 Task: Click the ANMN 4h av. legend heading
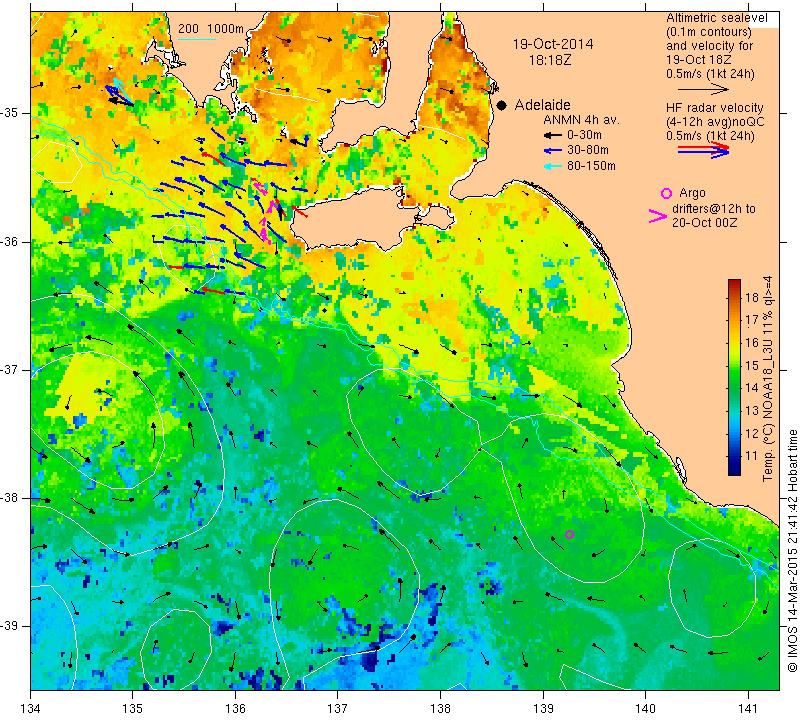click(581, 120)
